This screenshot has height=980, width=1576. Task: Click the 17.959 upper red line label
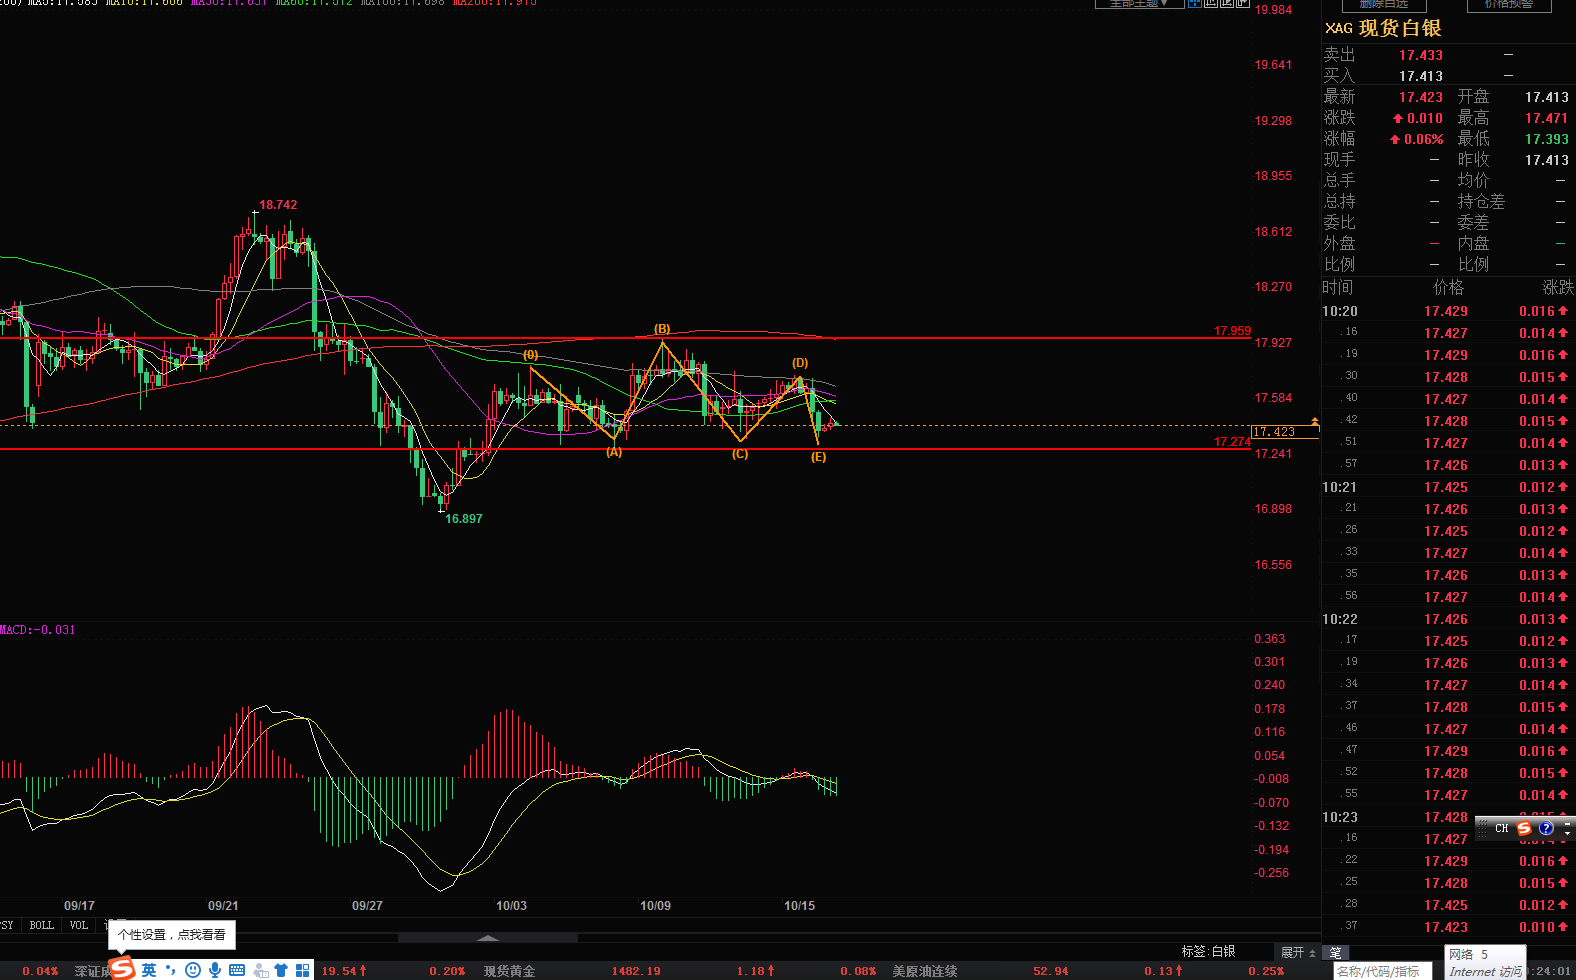(x=1232, y=331)
